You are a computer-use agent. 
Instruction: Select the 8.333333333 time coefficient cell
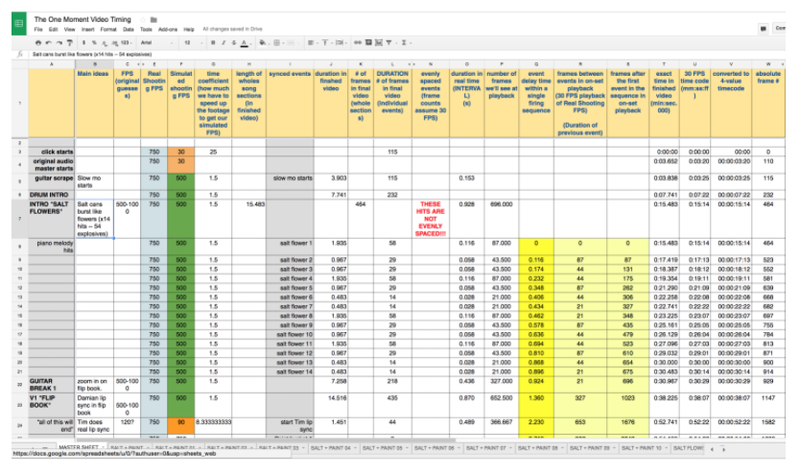(213, 426)
